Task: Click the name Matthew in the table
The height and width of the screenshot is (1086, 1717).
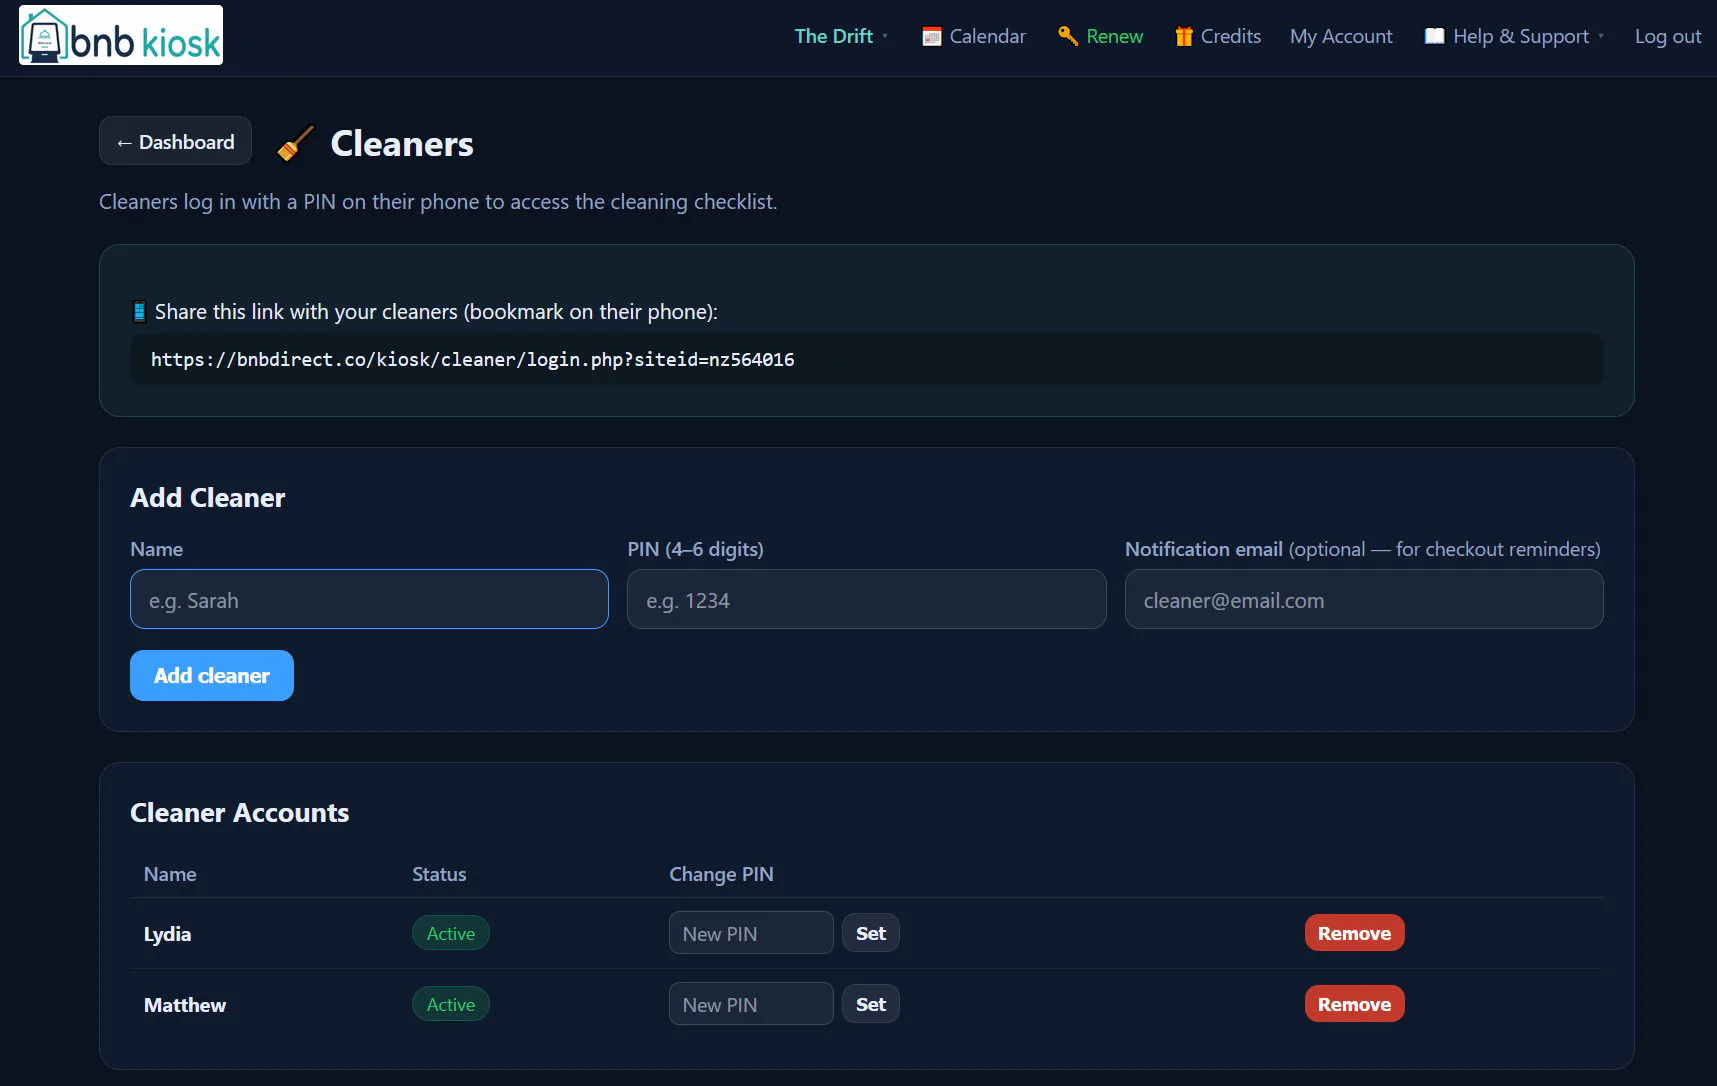Action: coord(185,1005)
